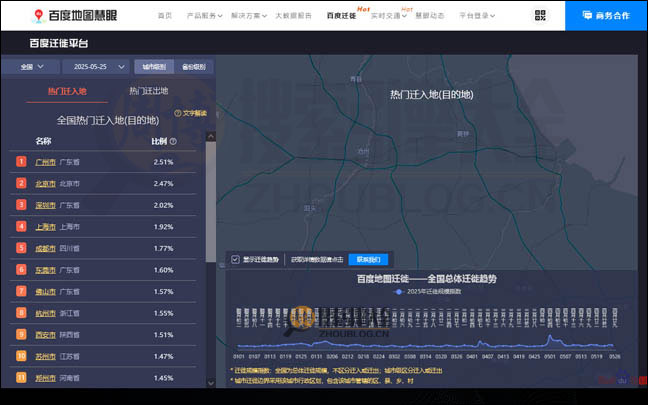Open the QR code icon in header
The width and height of the screenshot is (648, 405).
click(x=540, y=16)
